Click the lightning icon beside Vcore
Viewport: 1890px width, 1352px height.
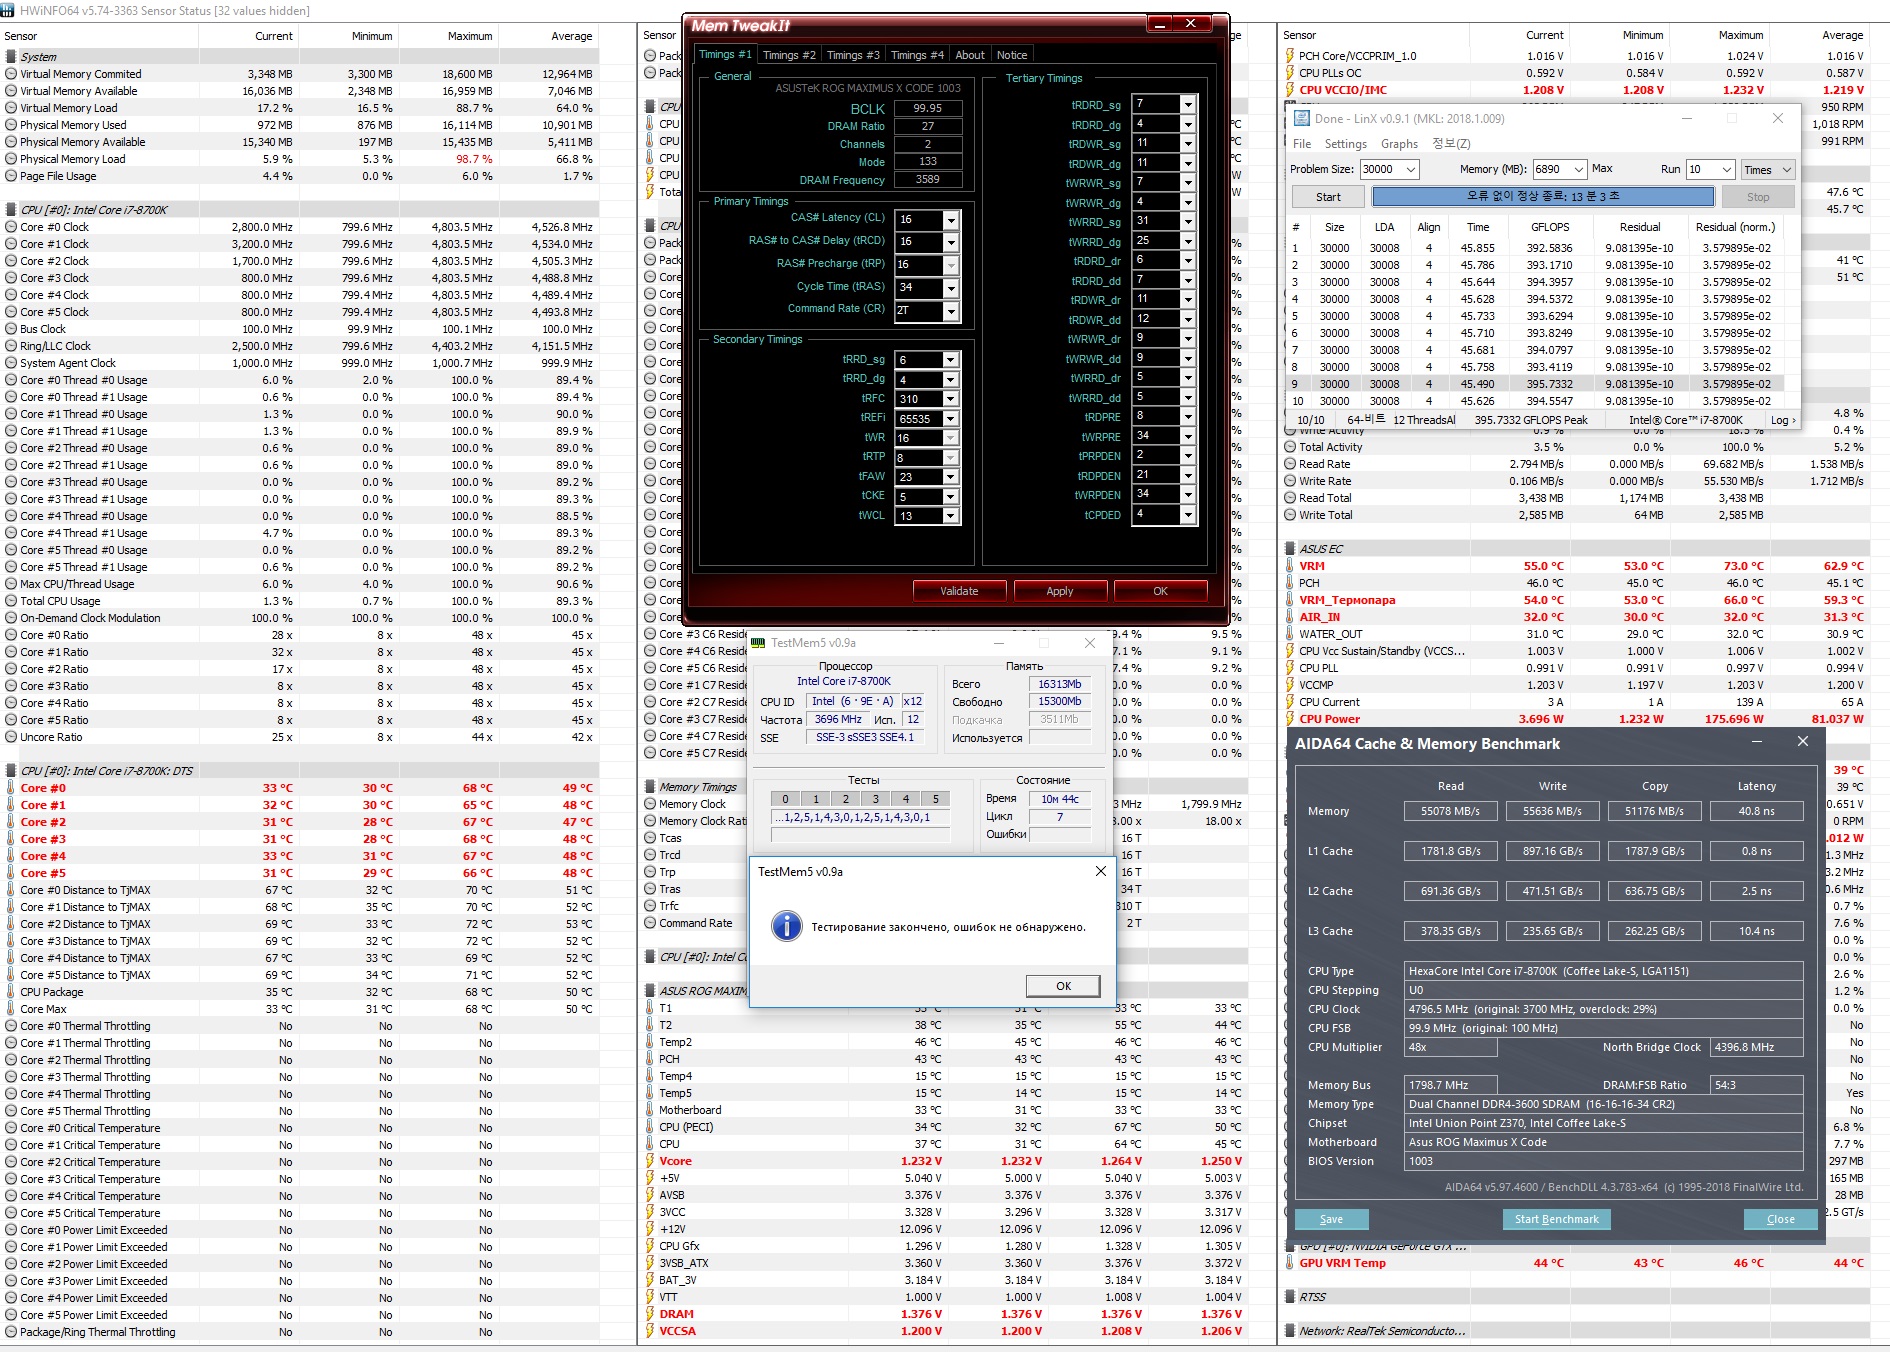point(650,1161)
